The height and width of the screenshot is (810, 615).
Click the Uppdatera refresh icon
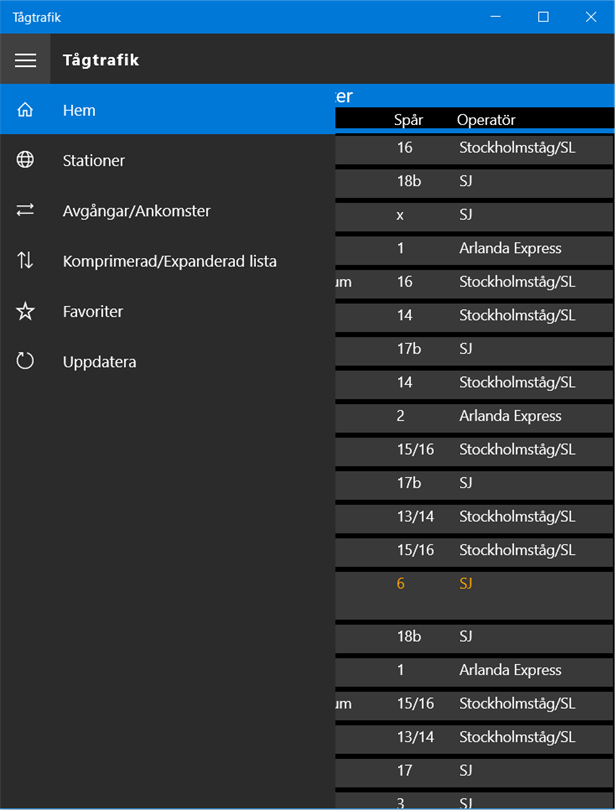point(25,362)
